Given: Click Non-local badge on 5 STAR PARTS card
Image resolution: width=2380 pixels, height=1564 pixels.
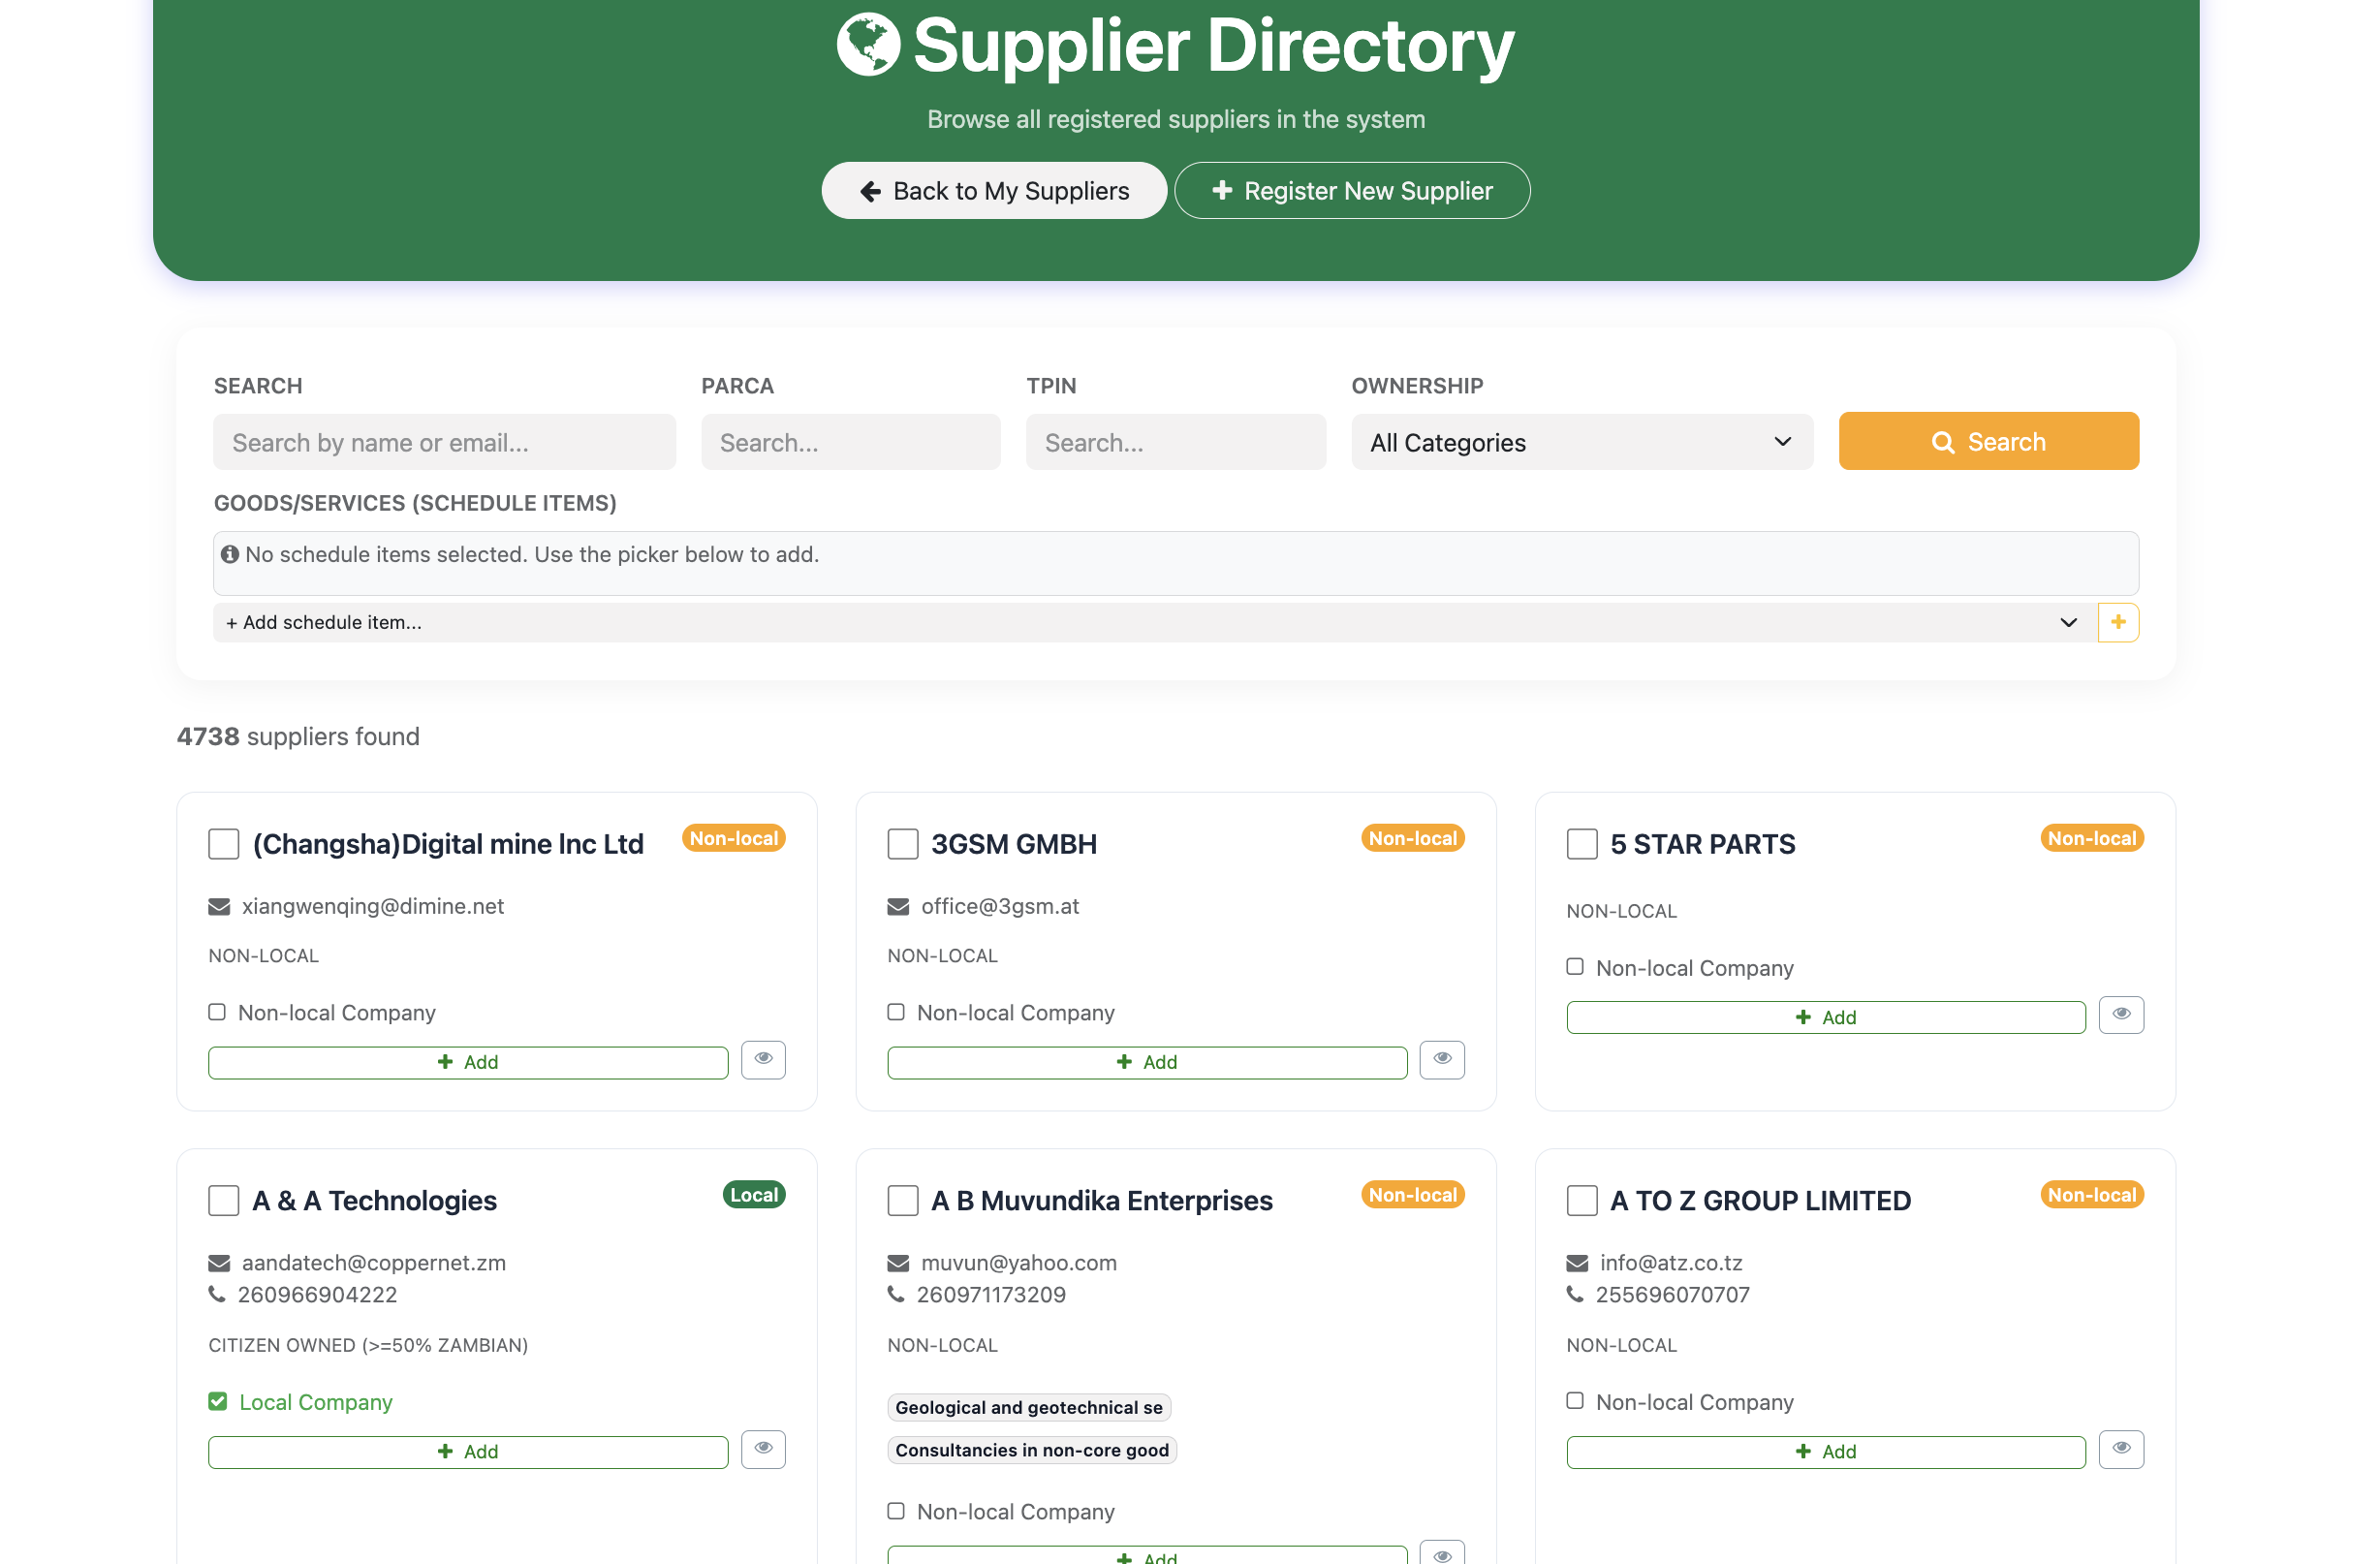Looking at the screenshot, I should 2092,838.
